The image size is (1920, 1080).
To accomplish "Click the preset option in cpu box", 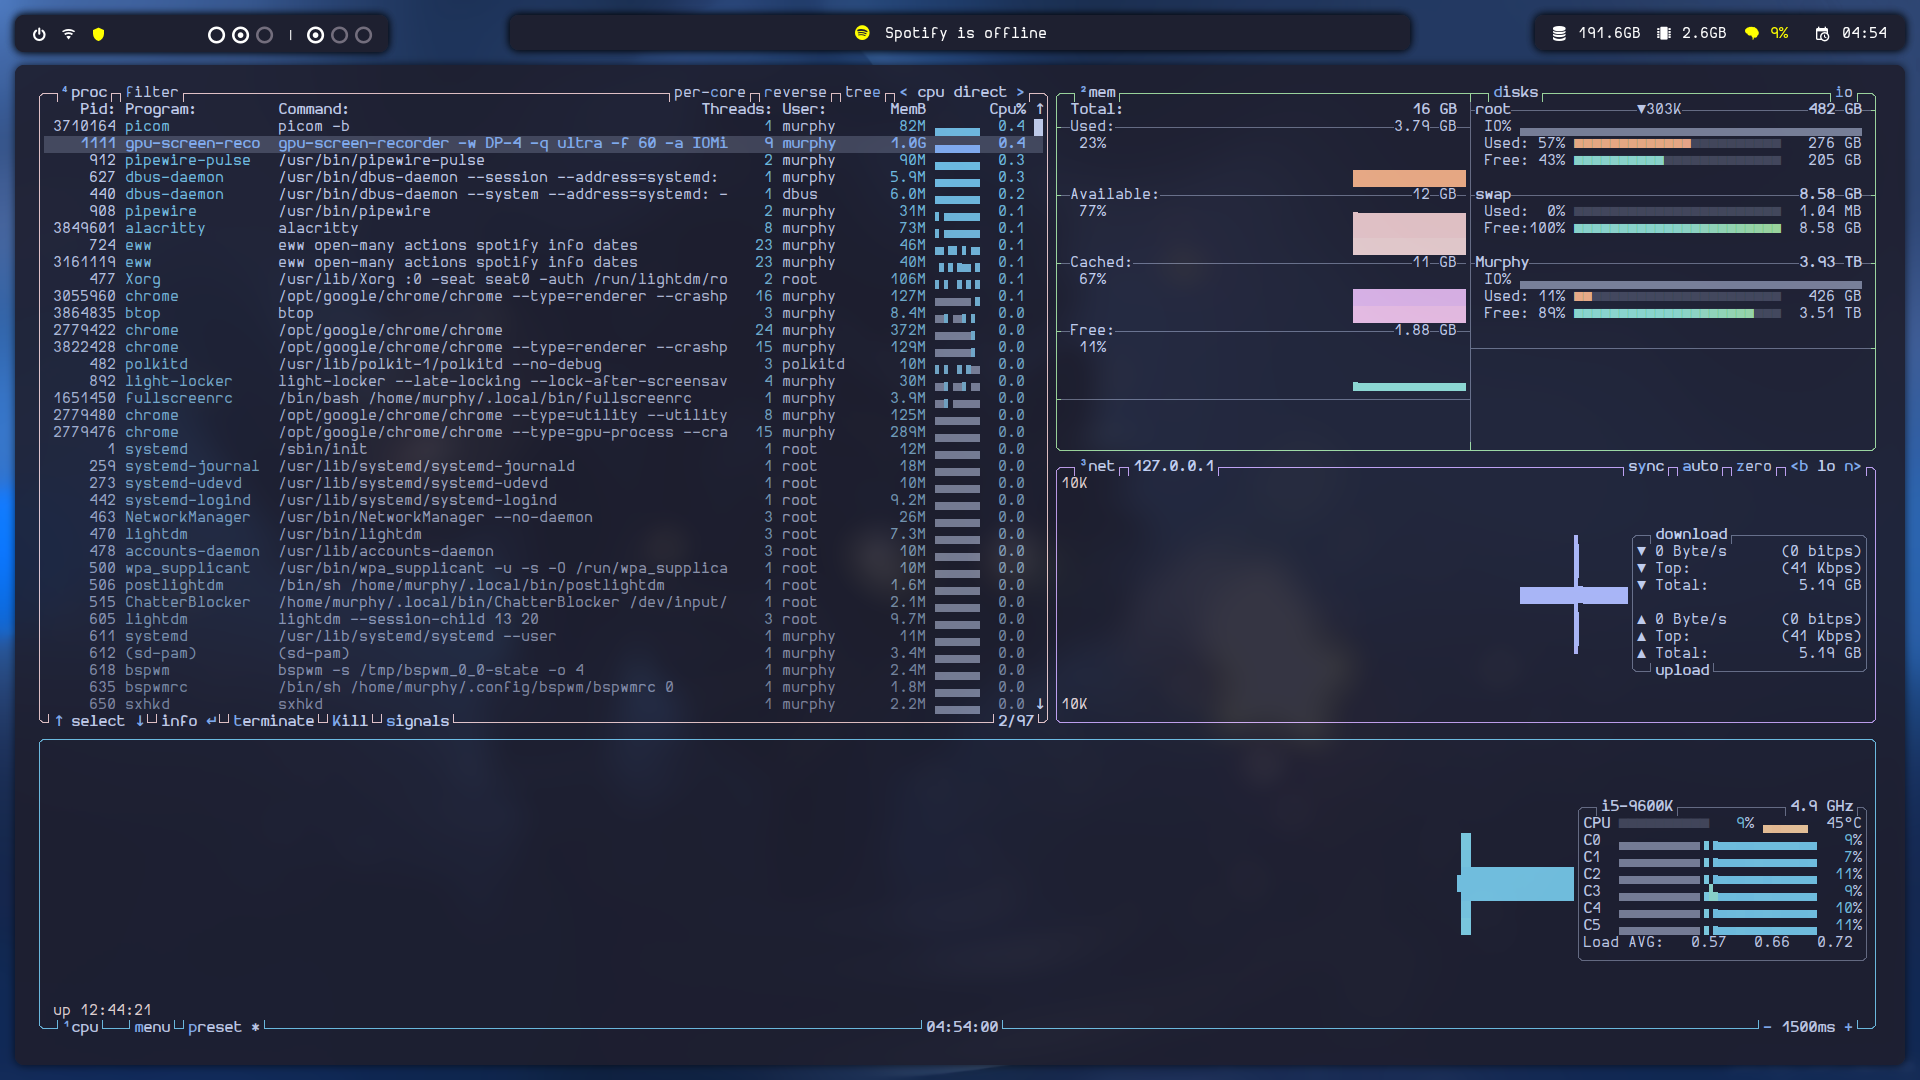I will coord(215,1027).
